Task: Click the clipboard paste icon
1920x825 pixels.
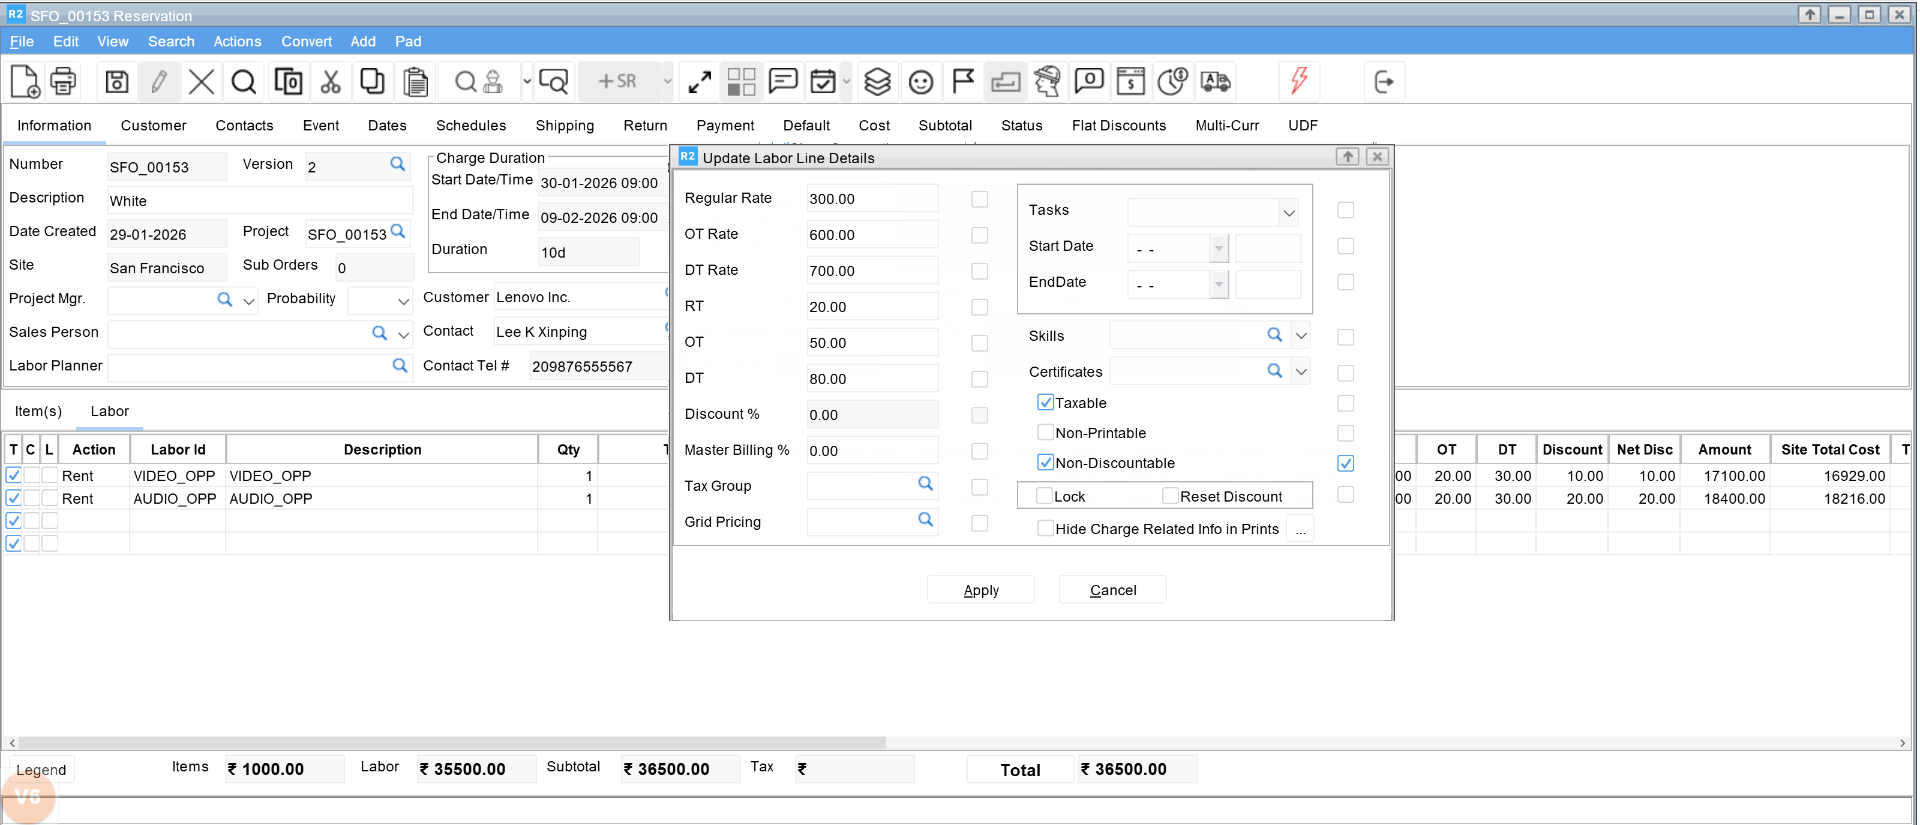Action: pos(415,81)
